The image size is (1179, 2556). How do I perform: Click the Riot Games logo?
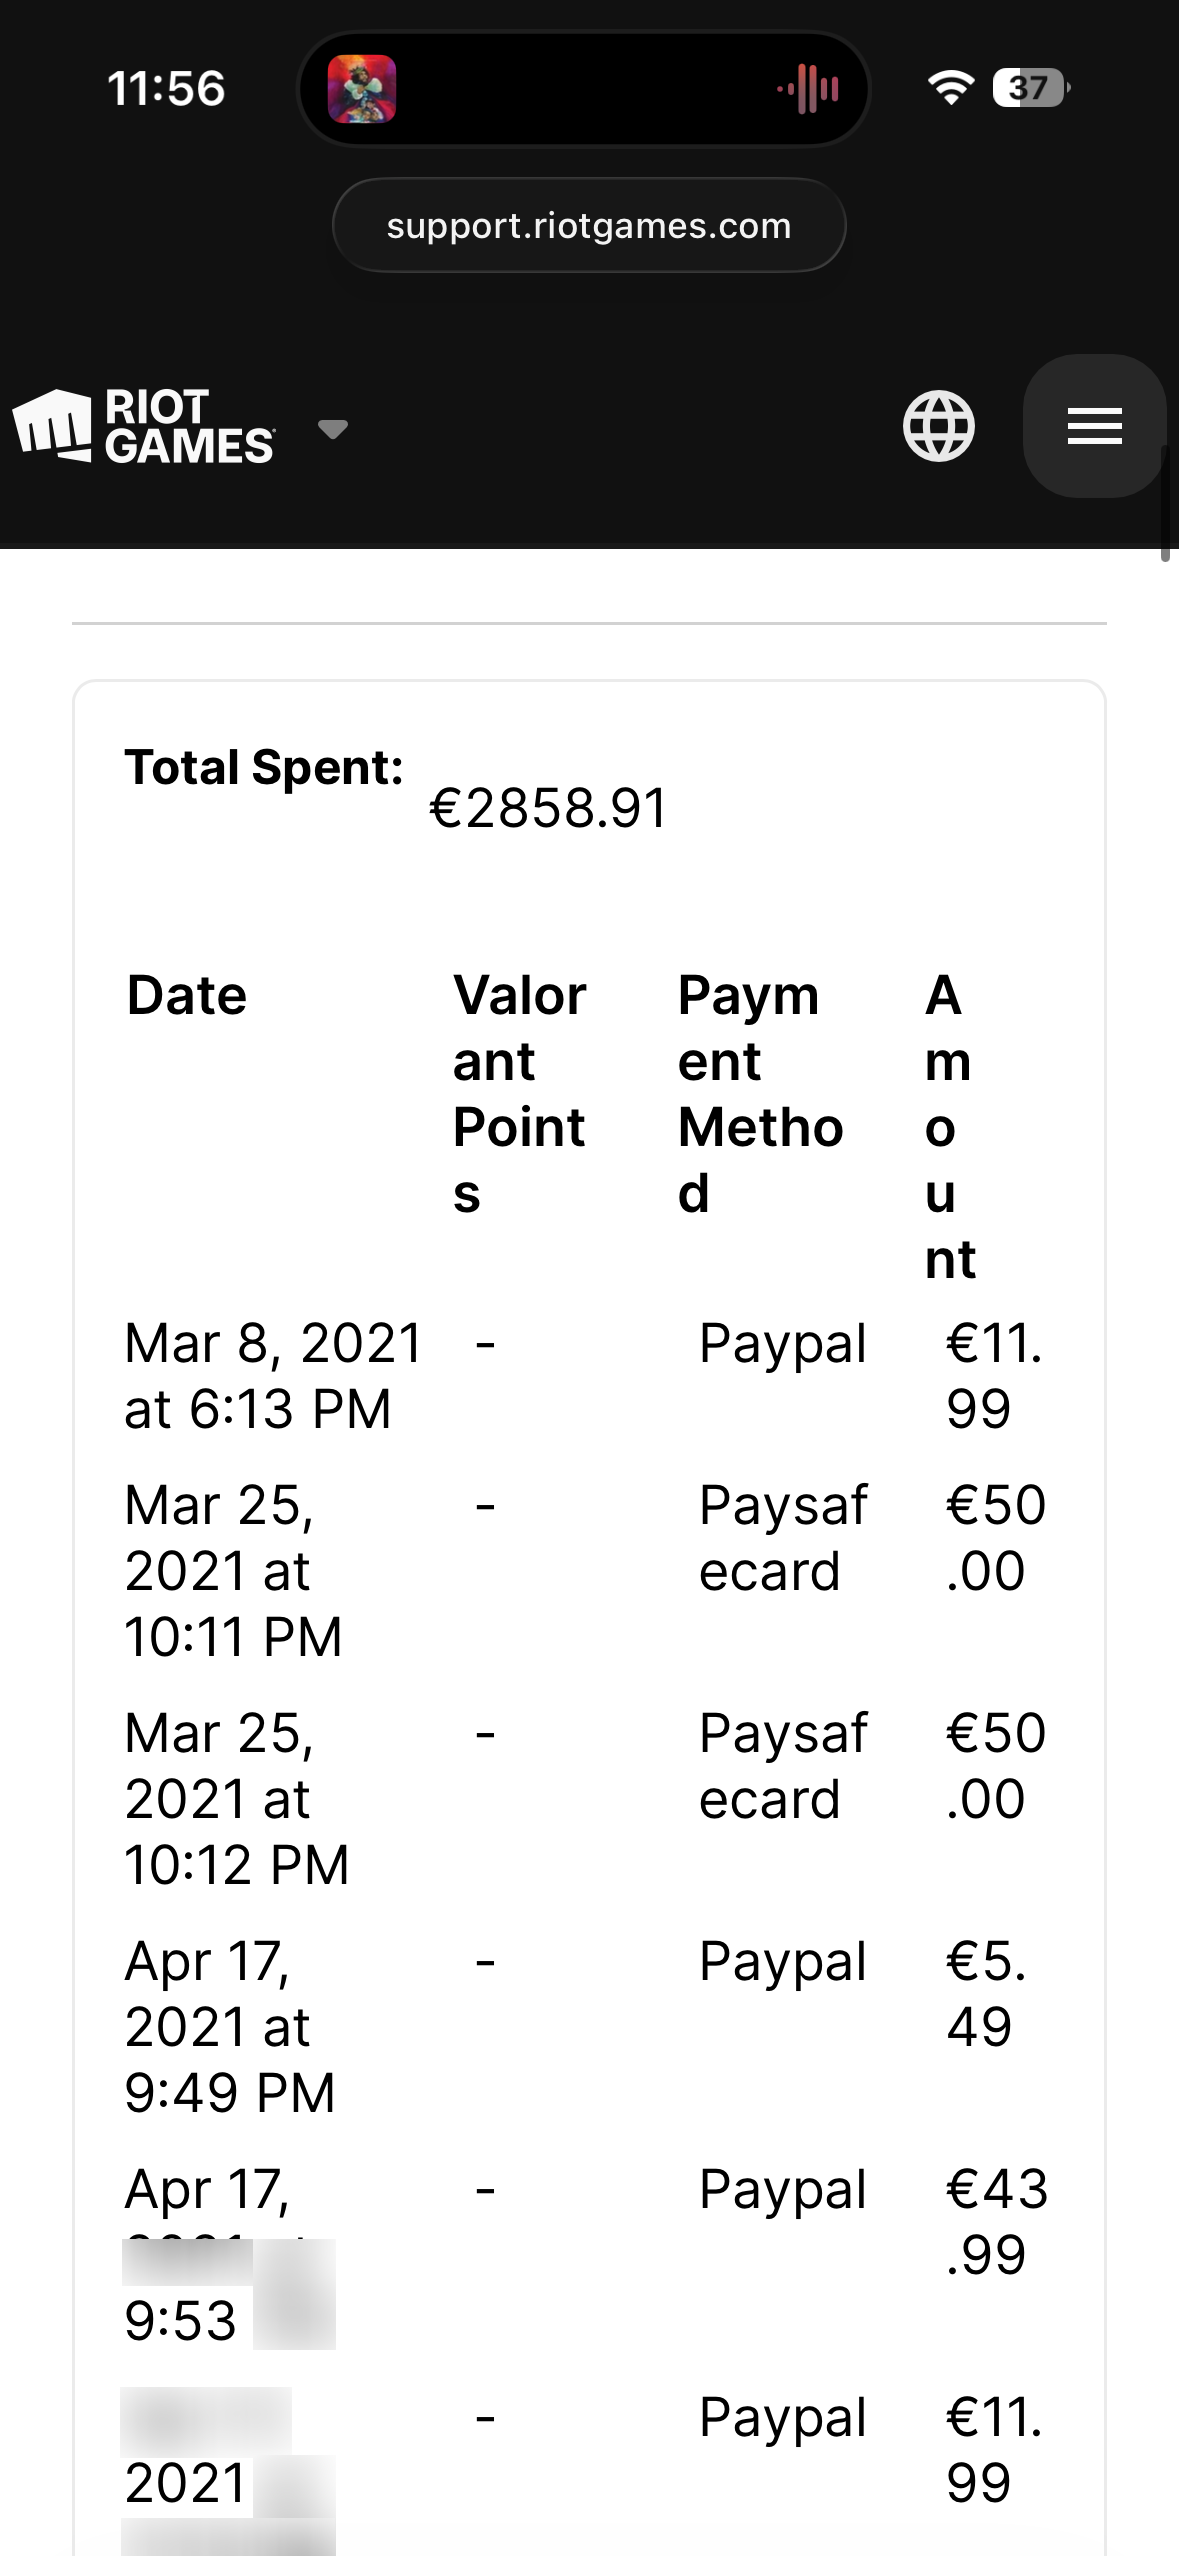[143, 426]
